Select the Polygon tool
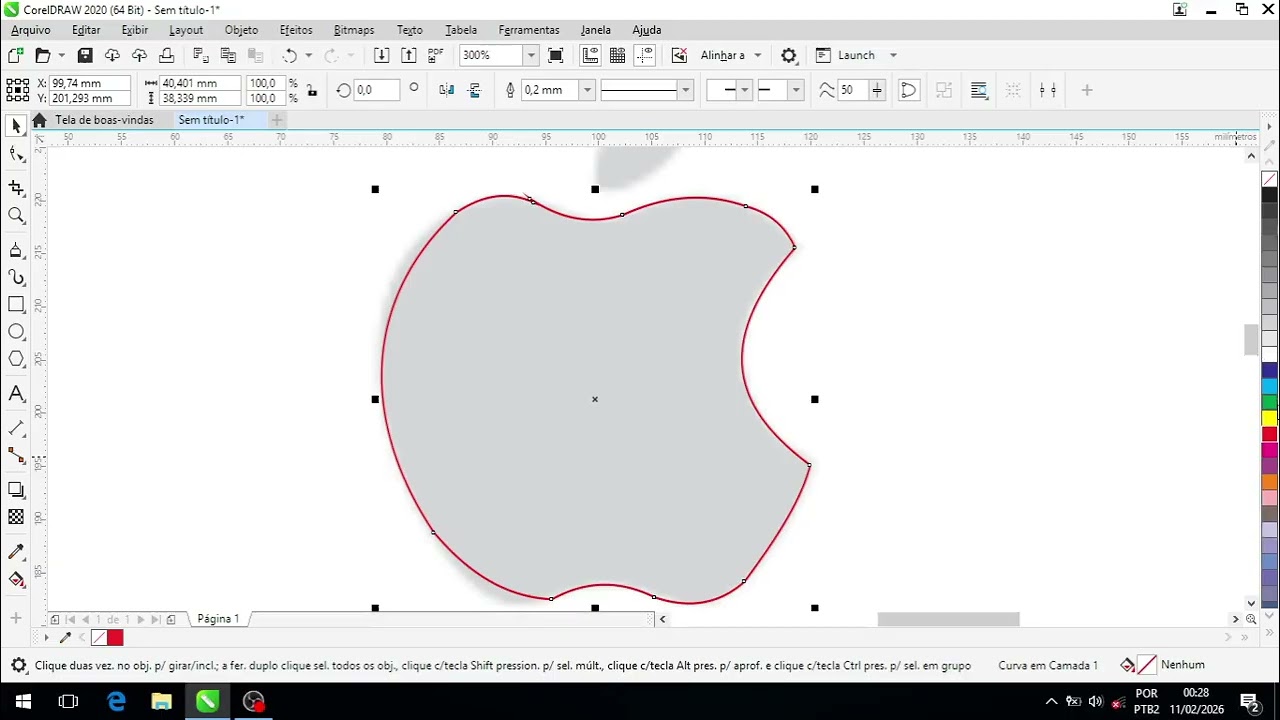1280x720 pixels. (16, 359)
